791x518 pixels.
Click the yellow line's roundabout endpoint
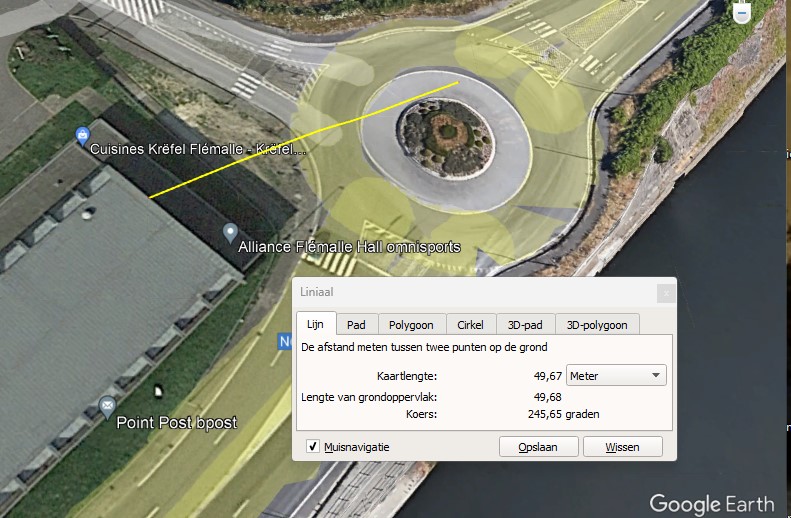coord(458,83)
